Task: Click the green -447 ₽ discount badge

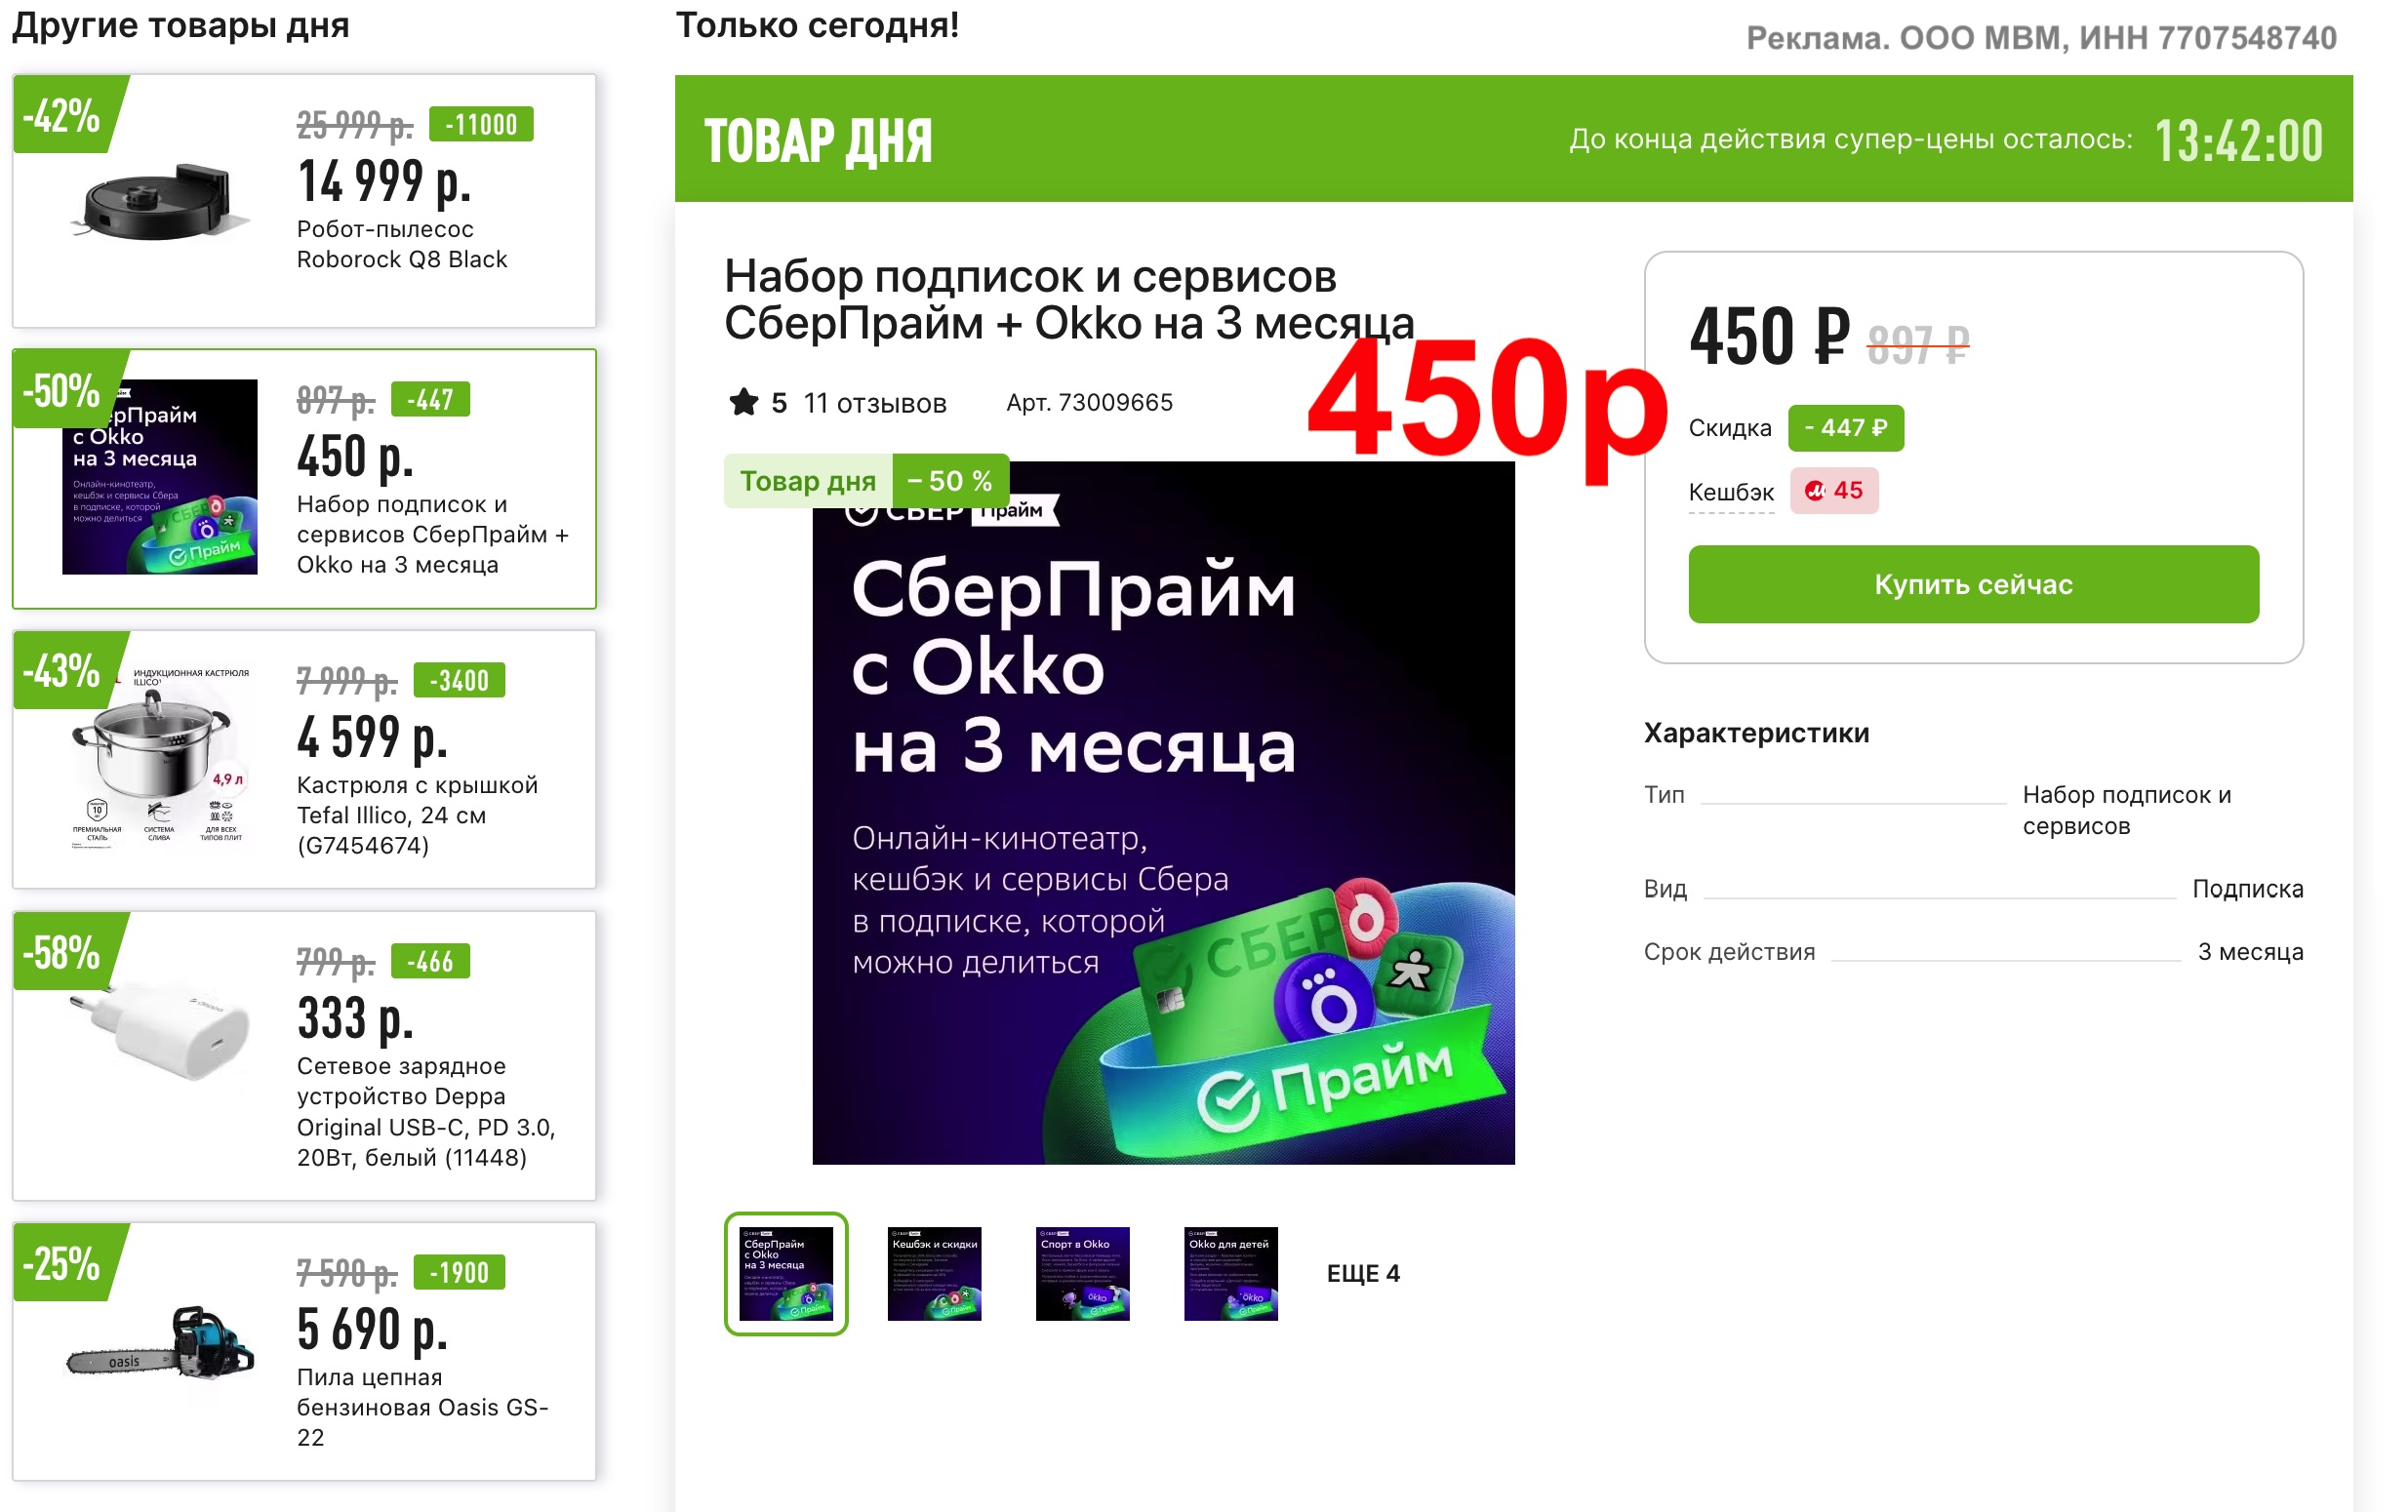Action: [1845, 428]
